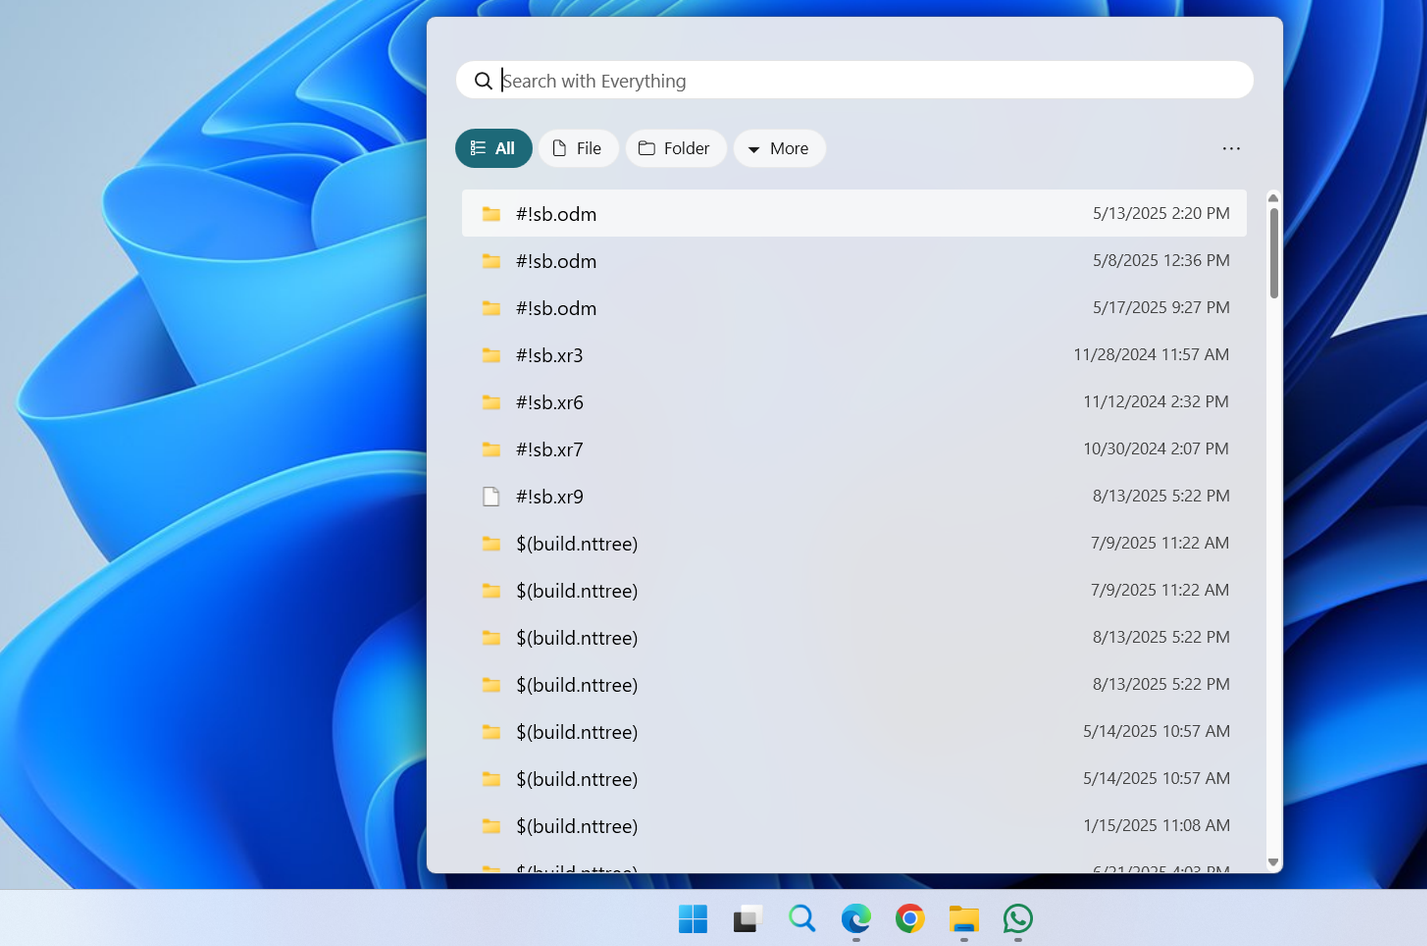1427x946 pixels.
Task: Open WhatsApp from the taskbar
Action: tap(1017, 918)
